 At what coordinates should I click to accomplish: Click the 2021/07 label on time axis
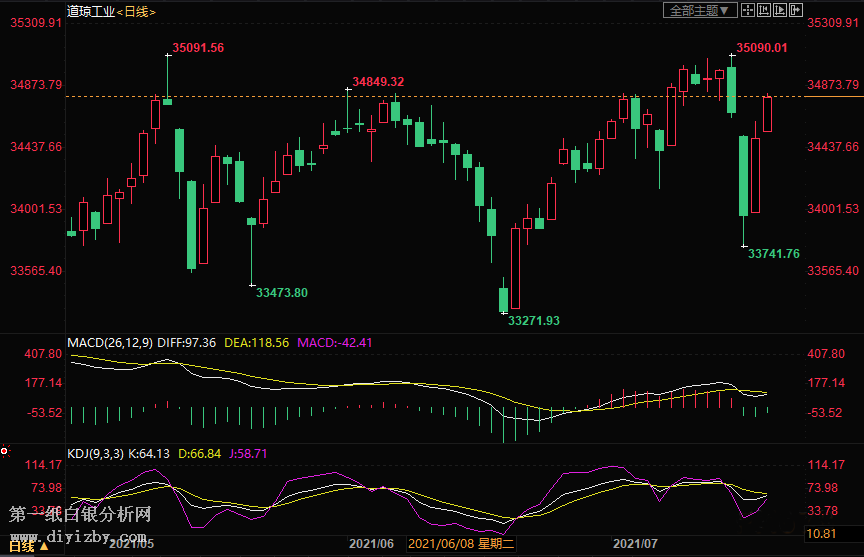point(634,544)
